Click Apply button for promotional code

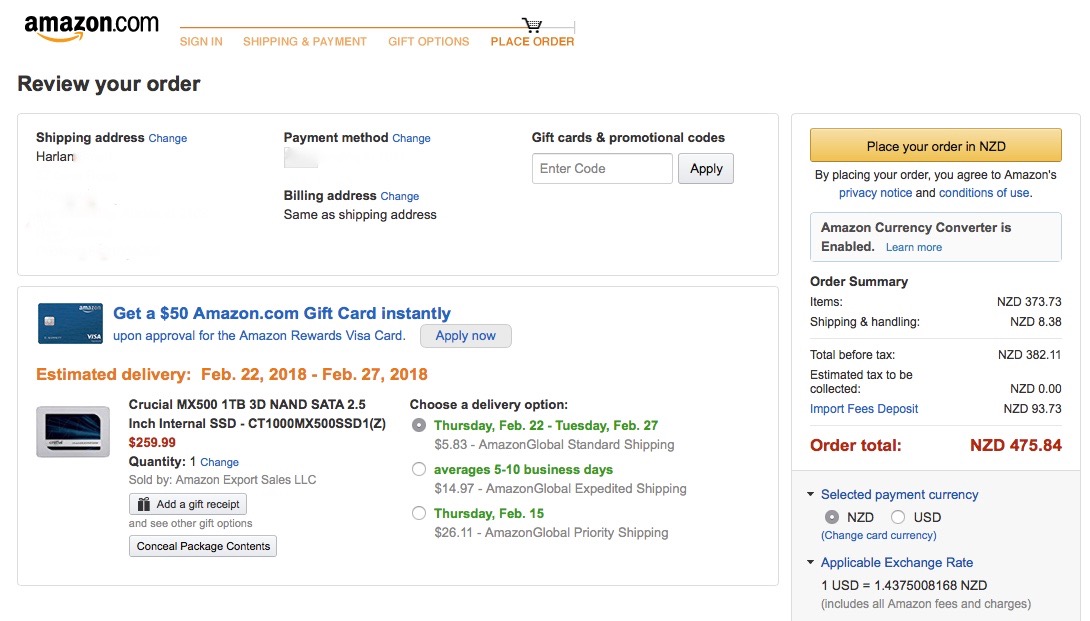[x=706, y=168]
